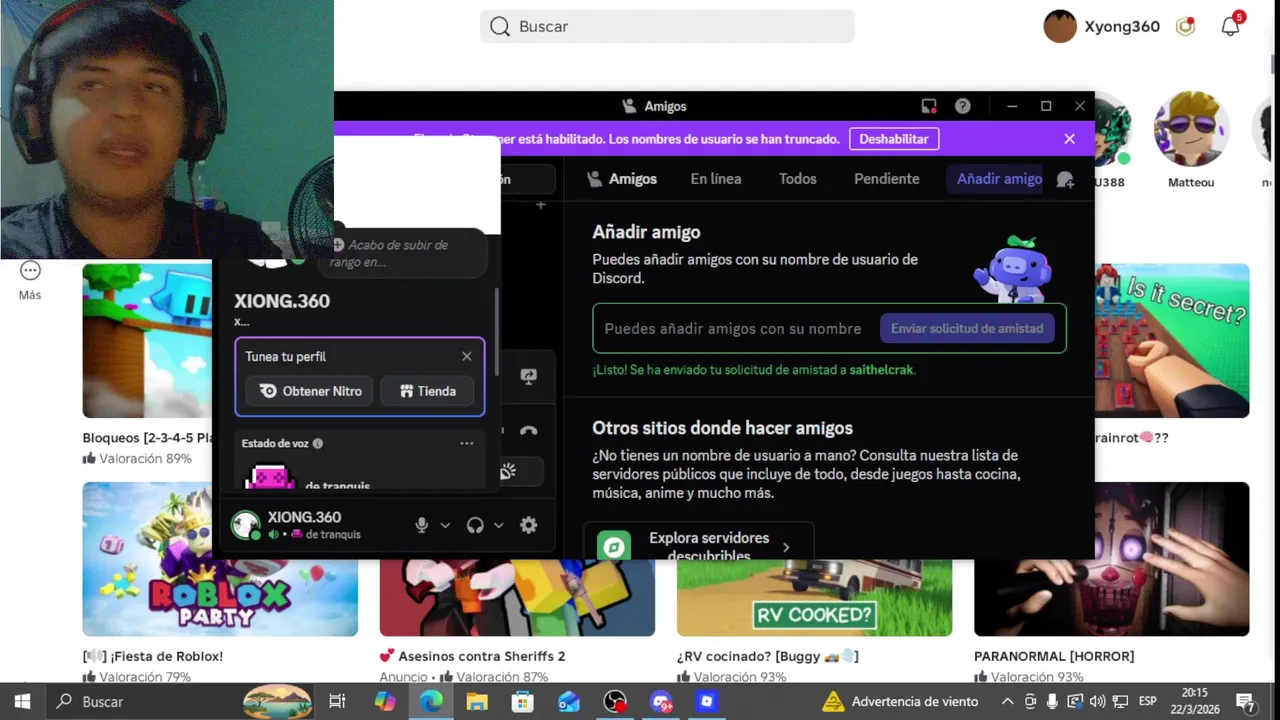The image size is (1280, 720).
Task: Open Asesinos contra Sheriffs 2 thumbnail
Action: [x=517, y=597]
